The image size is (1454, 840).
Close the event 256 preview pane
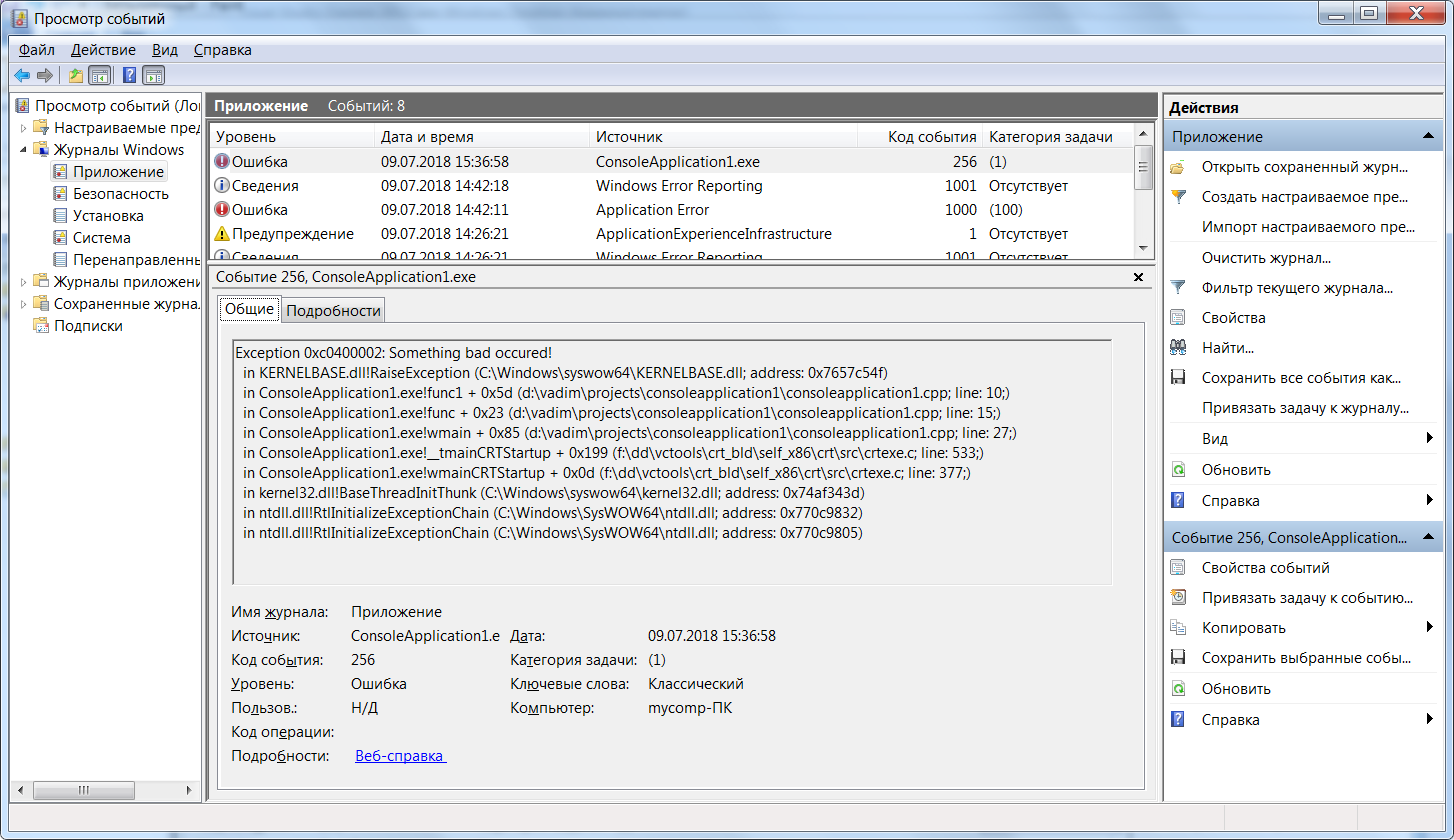tap(1138, 277)
